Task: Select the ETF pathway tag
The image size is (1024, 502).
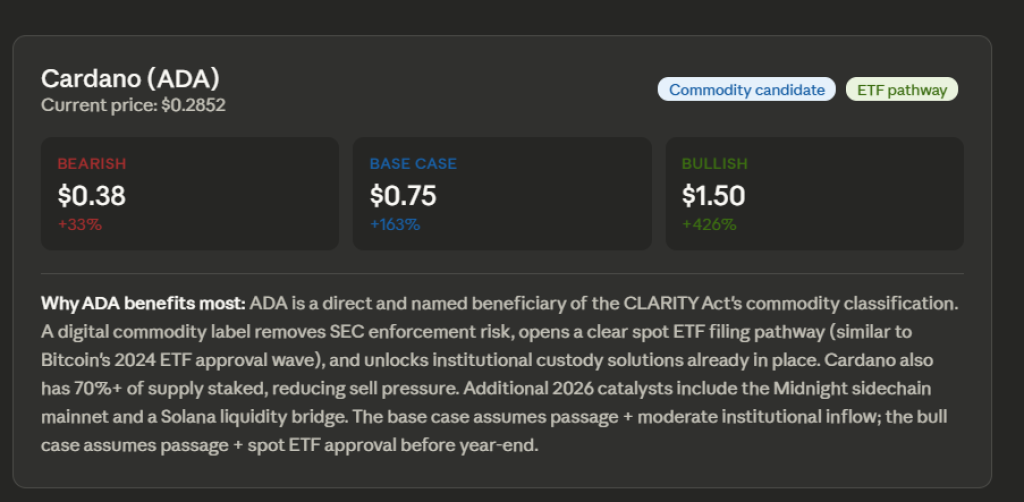Action: pos(902,90)
